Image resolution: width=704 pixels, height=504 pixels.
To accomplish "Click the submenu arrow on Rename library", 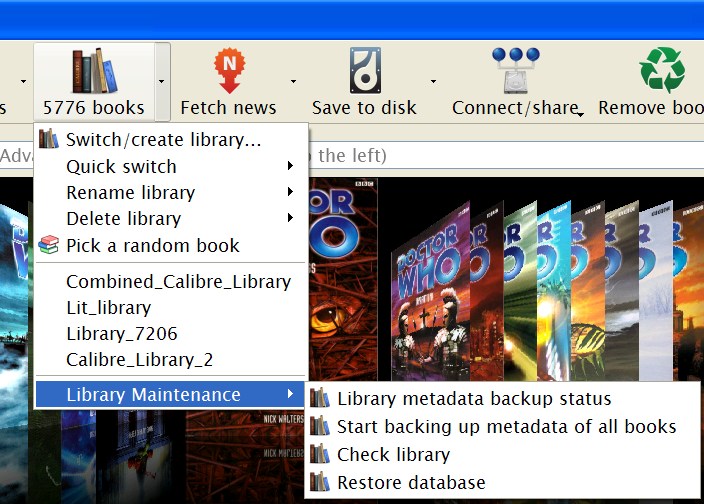I will point(290,192).
